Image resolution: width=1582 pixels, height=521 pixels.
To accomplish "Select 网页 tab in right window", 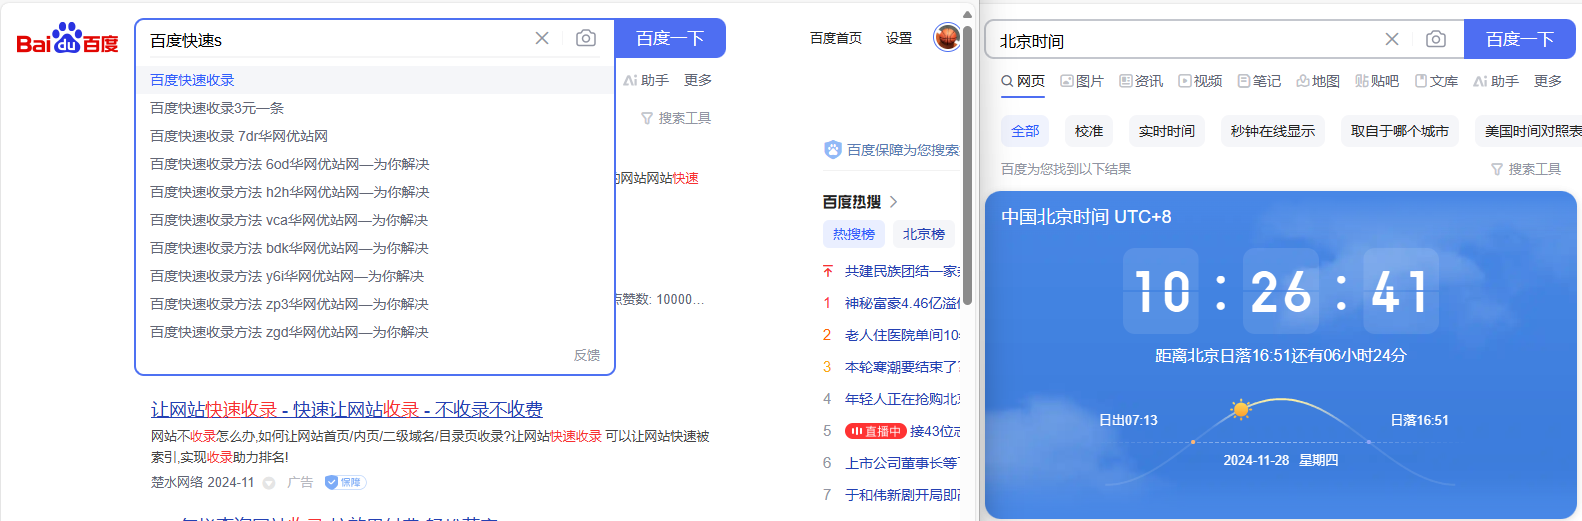I will (1023, 81).
